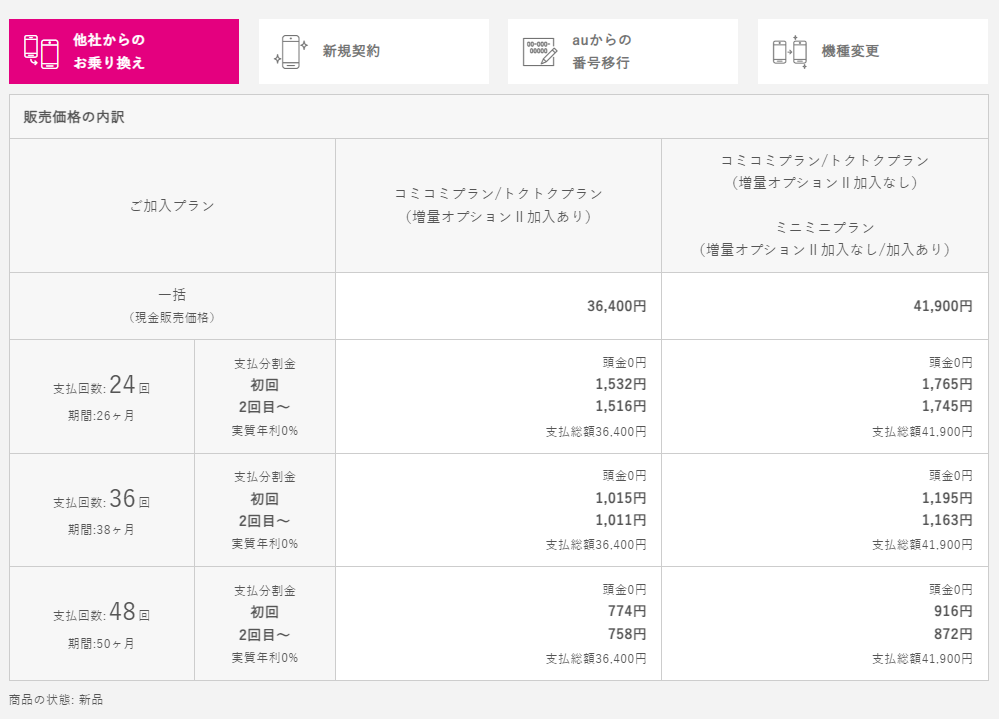Click the 販売価格の内訳 header
Screen dimensions: 999x719
(x=74, y=117)
